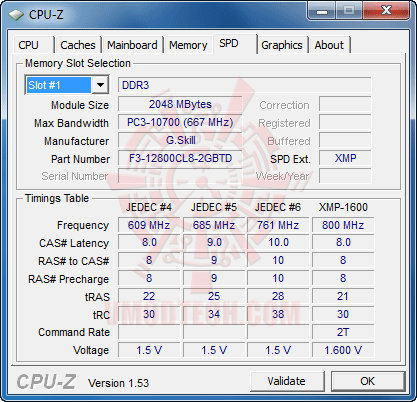Screen dimensions: 417x402
Task: Select the 761 MHz frequency cell
Action: tap(278, 225)
